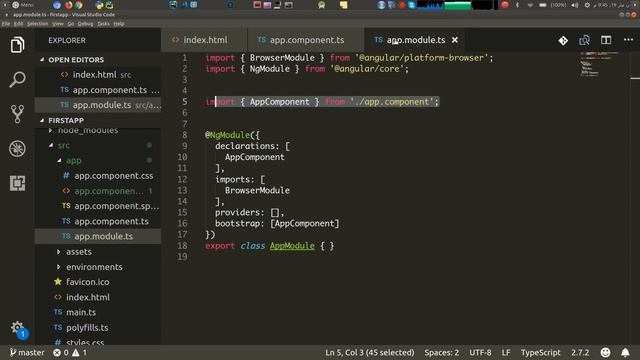
Task: Open the Source Control view icon
Action: [x=17, y=114]
